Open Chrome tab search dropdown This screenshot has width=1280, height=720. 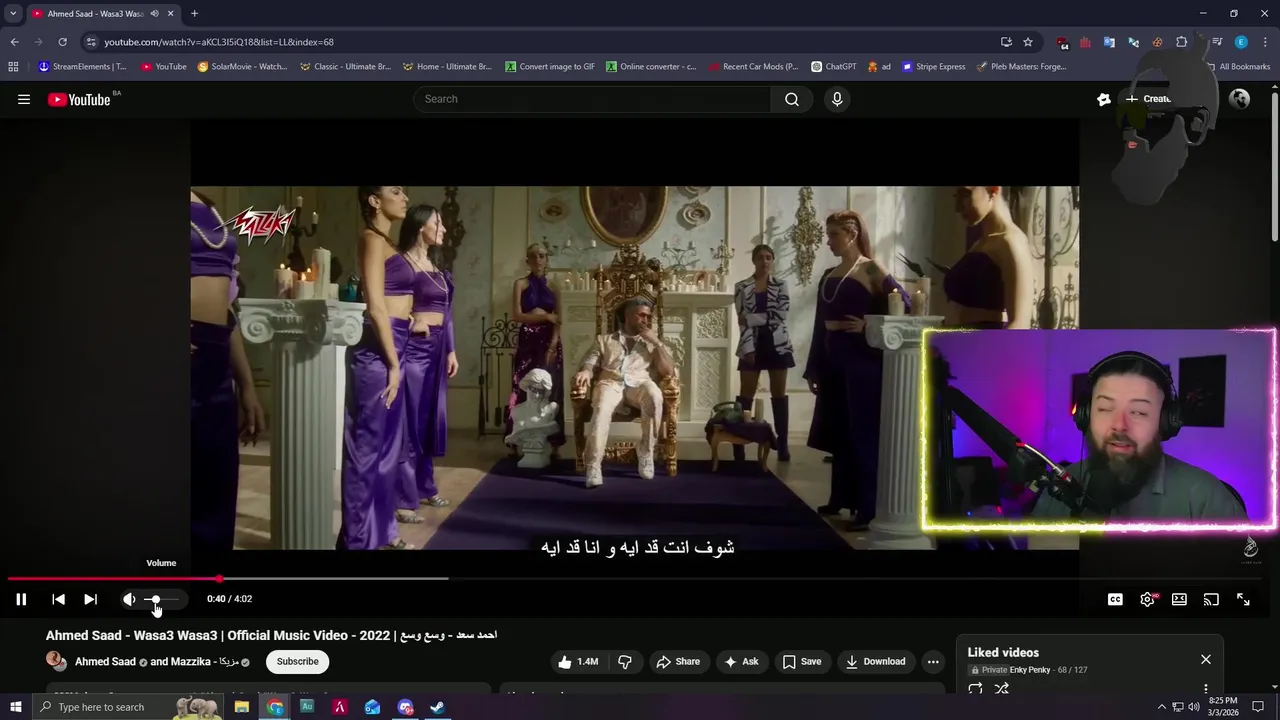click(13, 14)
